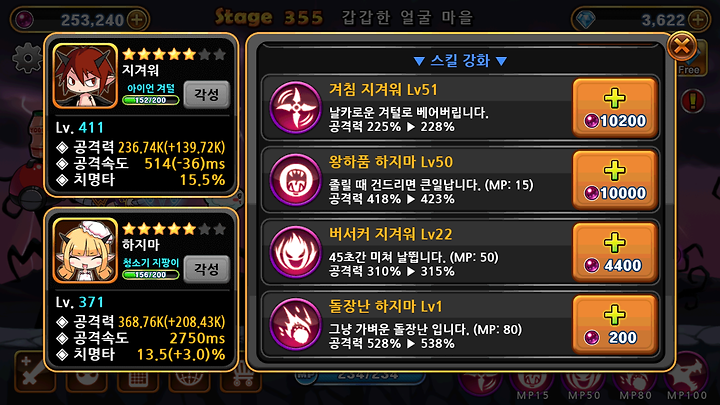
Task: Upgrade 겨침 지겨워 for 10200 orbs
Action: click(x=615, y=108)
